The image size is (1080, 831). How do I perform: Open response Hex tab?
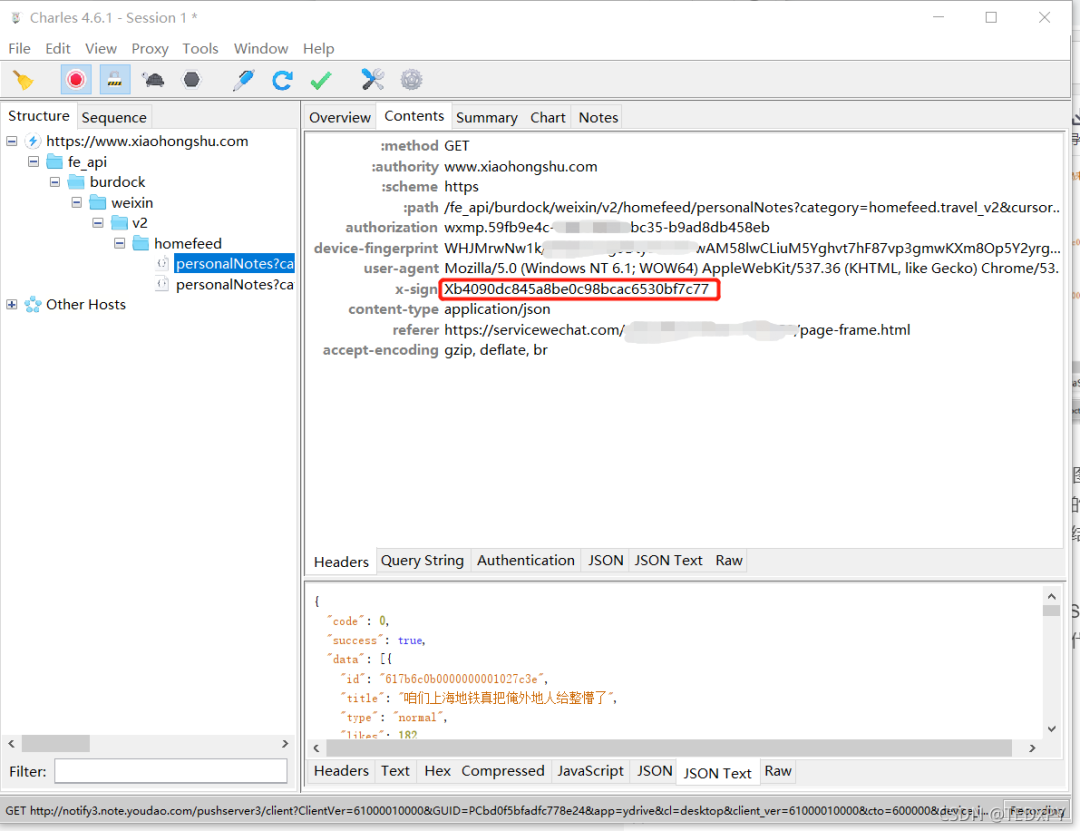[x=437, y=770]
